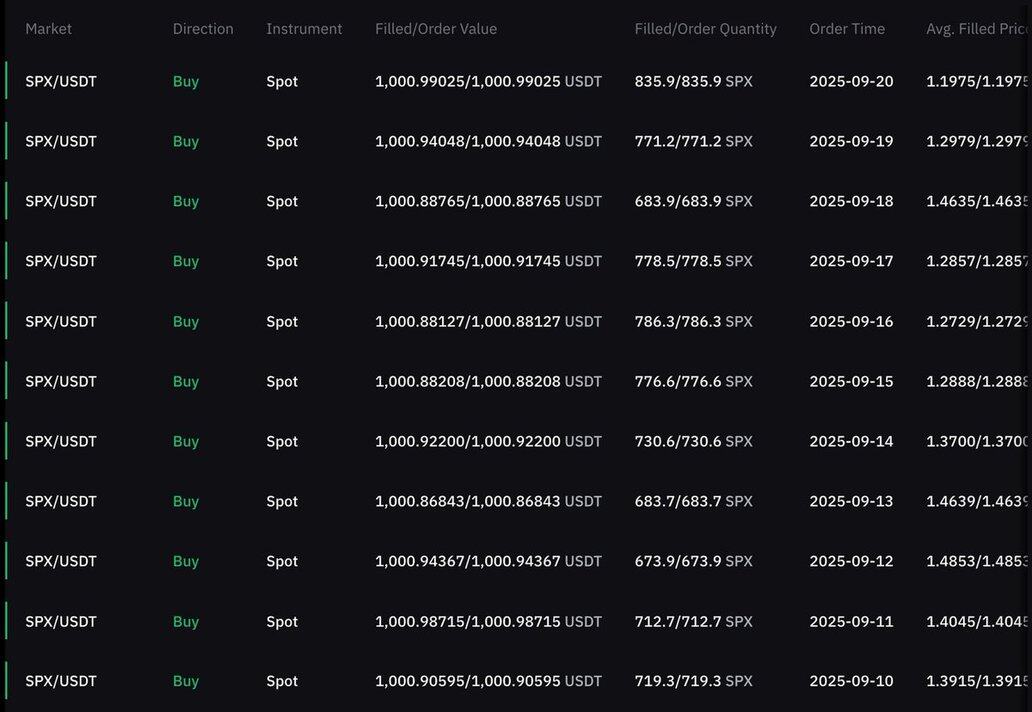Open SPX/USDT market link dated 2025-09-11
Image resolution: width=1032 pixels, height=712 pixels.
click(61, 622)
